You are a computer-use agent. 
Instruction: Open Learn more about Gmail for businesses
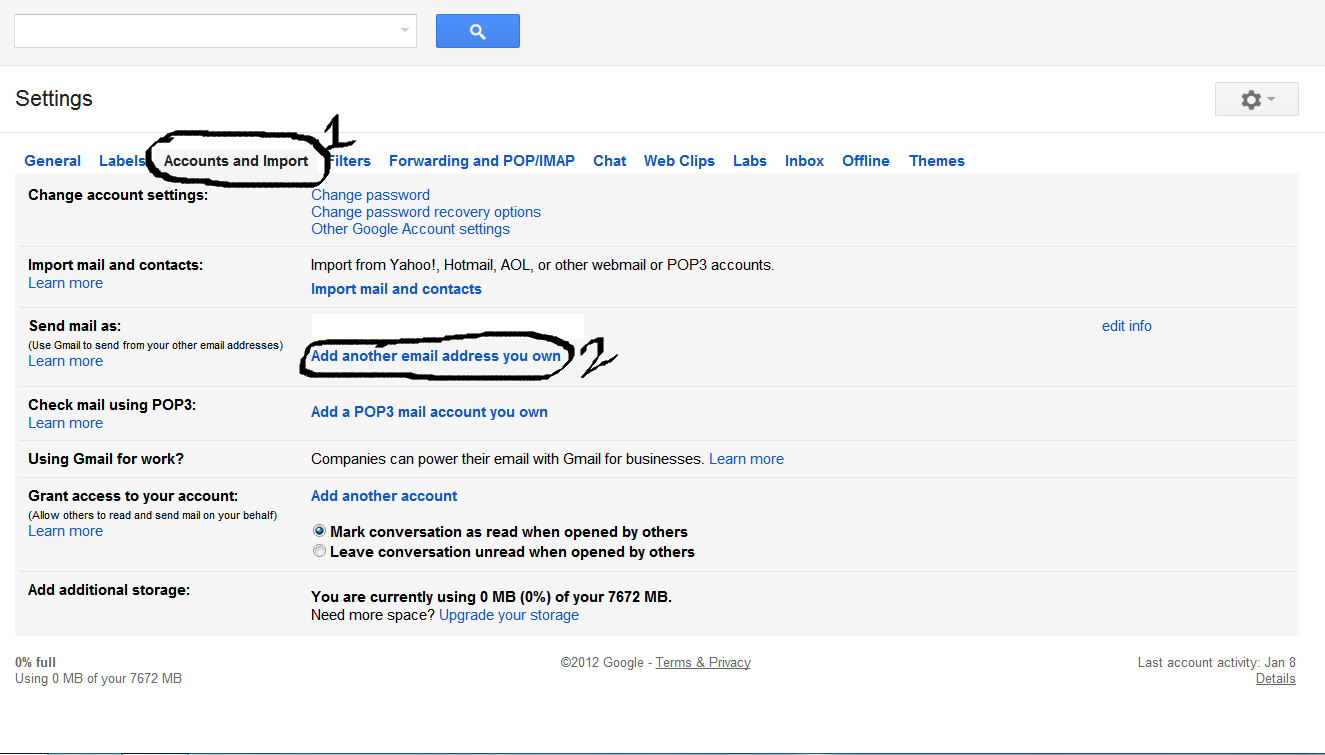click(746, 459)
